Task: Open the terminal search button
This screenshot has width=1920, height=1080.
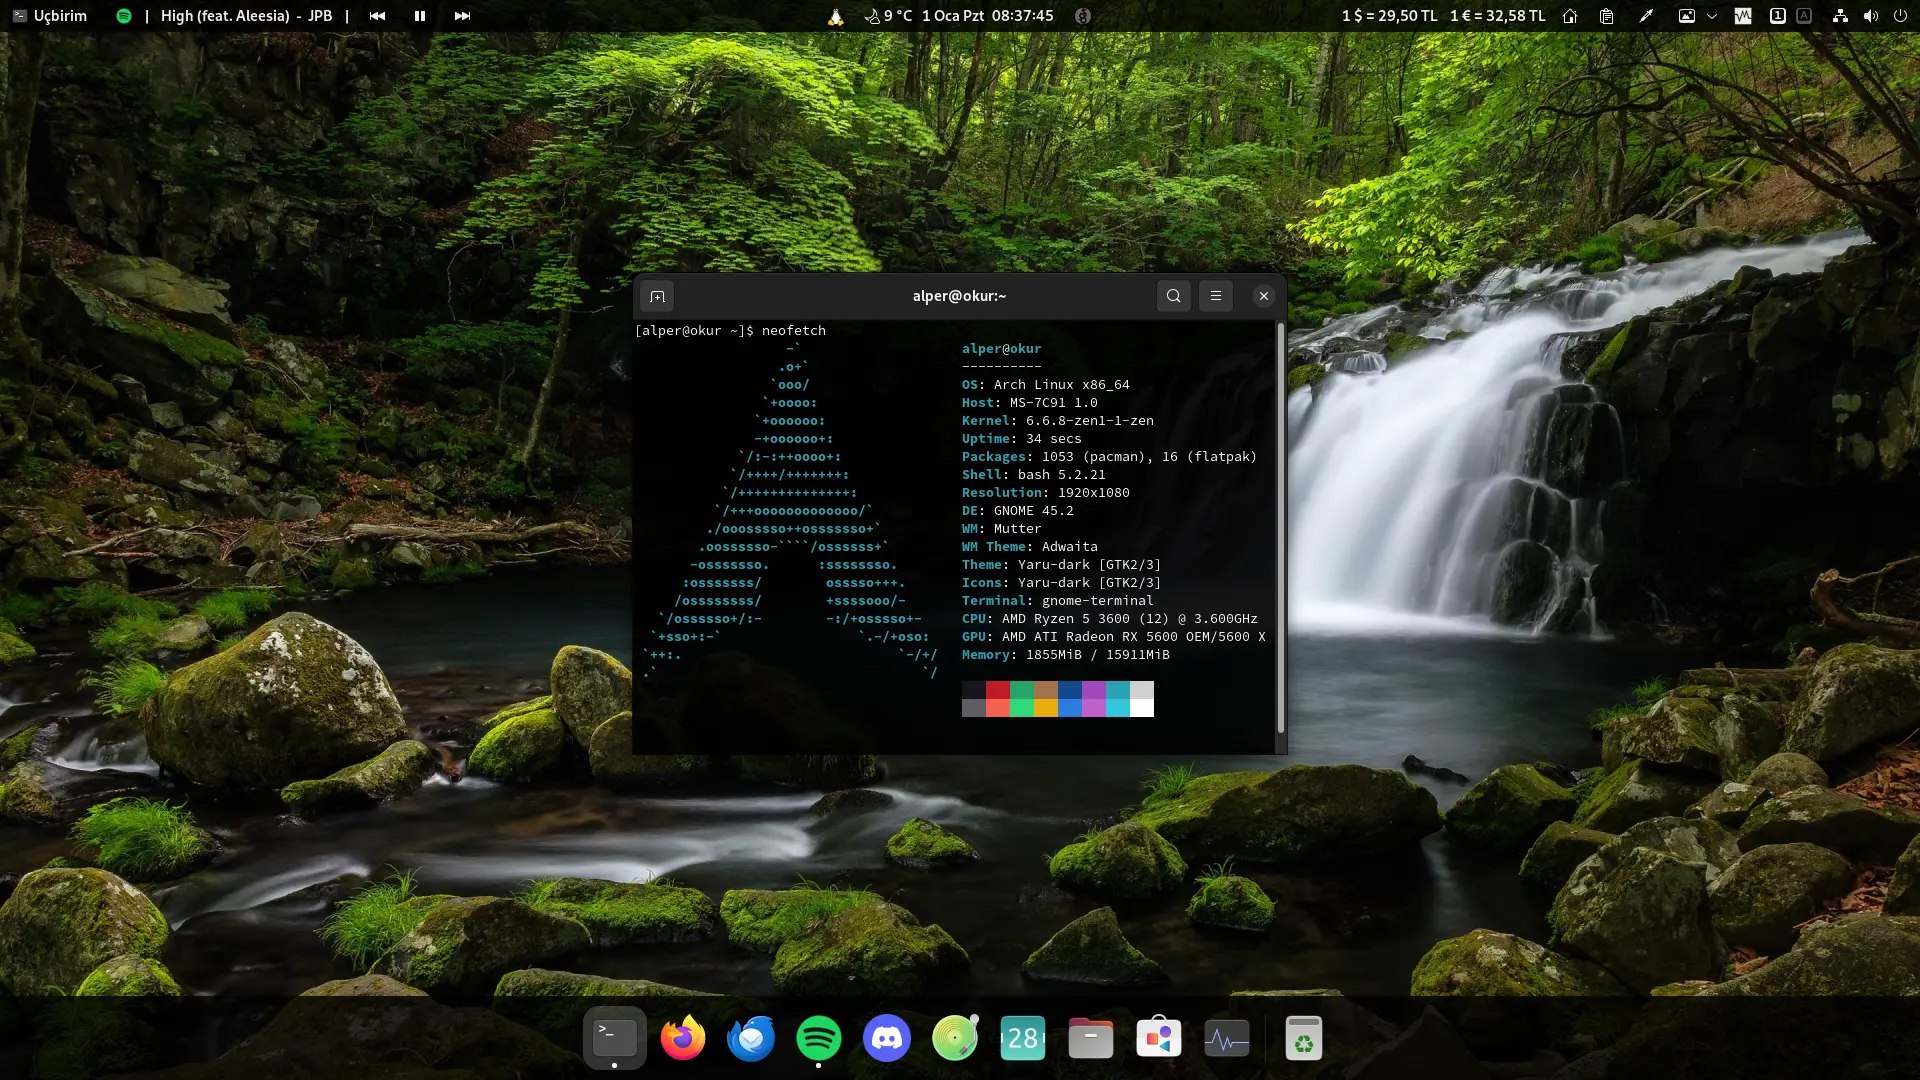Action: click(1174, 296)
